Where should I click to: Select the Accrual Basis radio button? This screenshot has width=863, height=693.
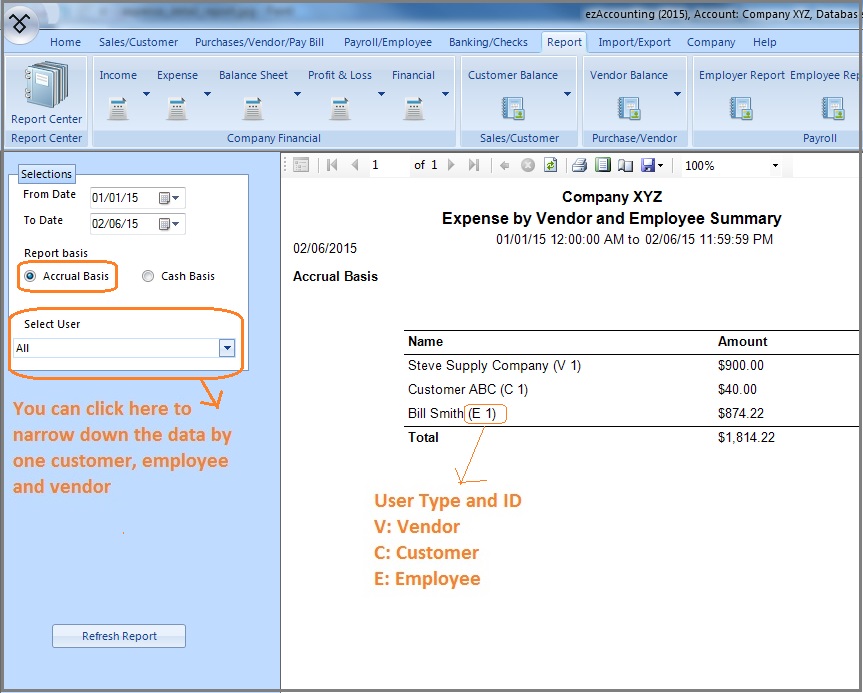pyautogui.click(x=30, y=276)
